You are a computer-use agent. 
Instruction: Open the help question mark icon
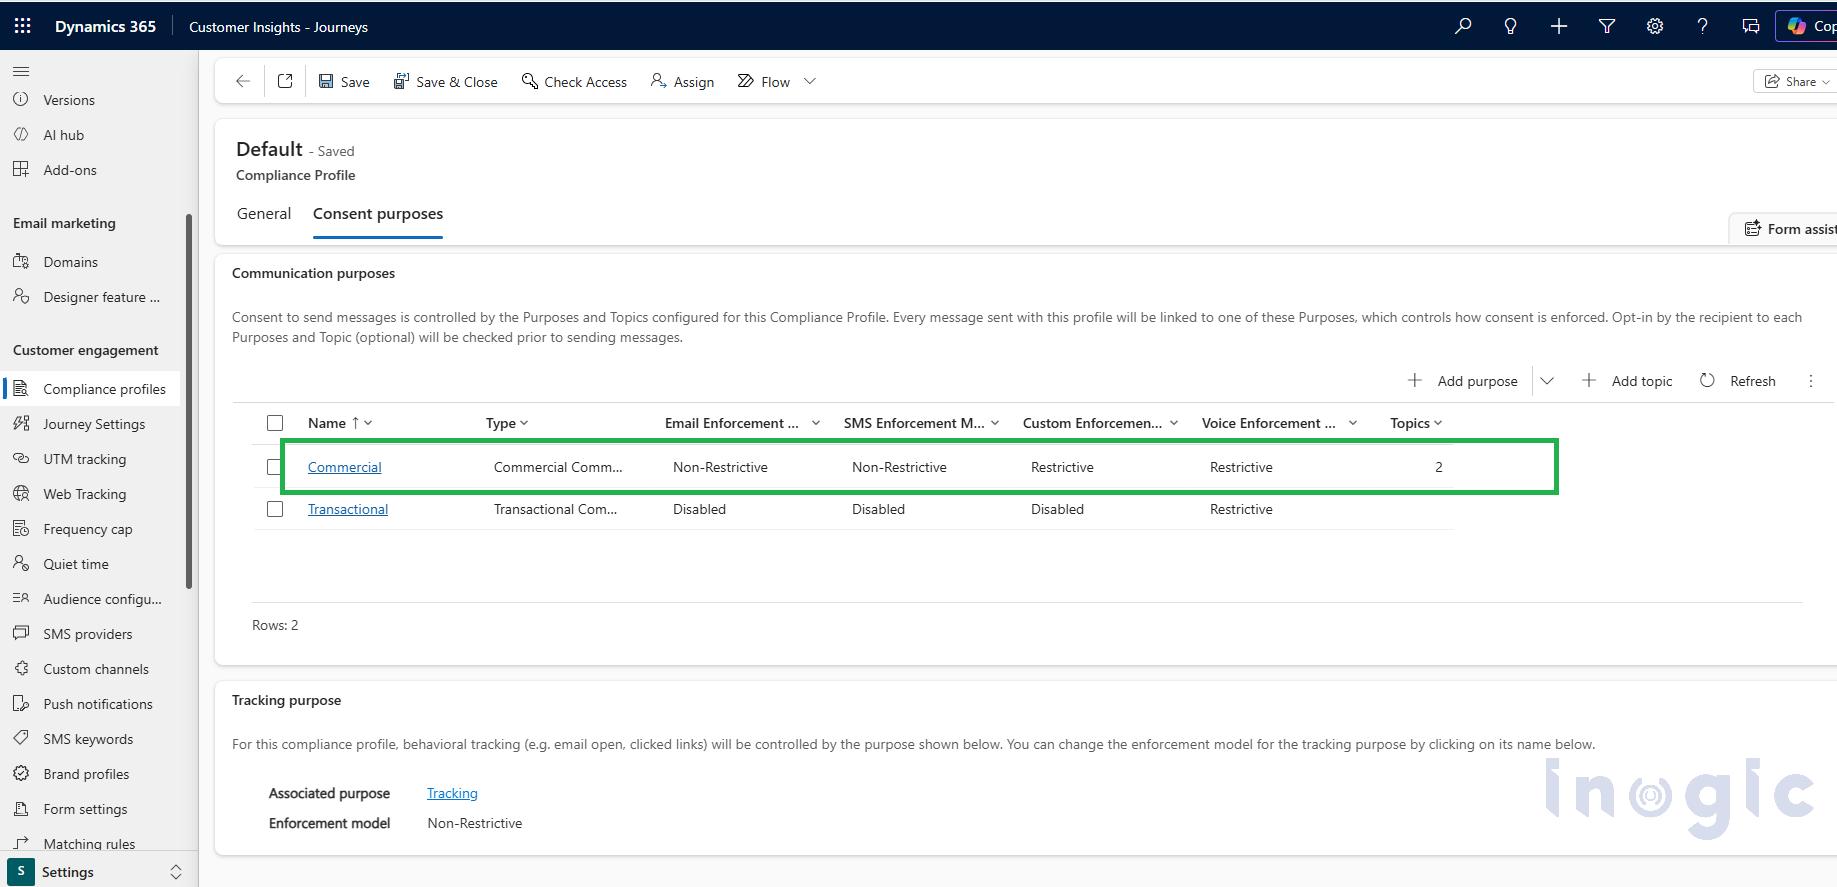coord(1703,26)
